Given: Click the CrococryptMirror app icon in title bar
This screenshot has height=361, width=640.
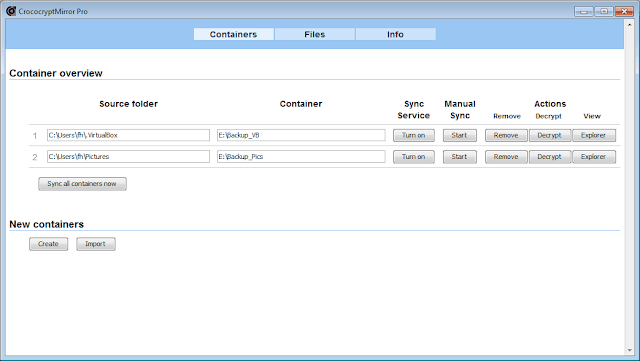Looking at the screenshot, I should pos(11,11).
